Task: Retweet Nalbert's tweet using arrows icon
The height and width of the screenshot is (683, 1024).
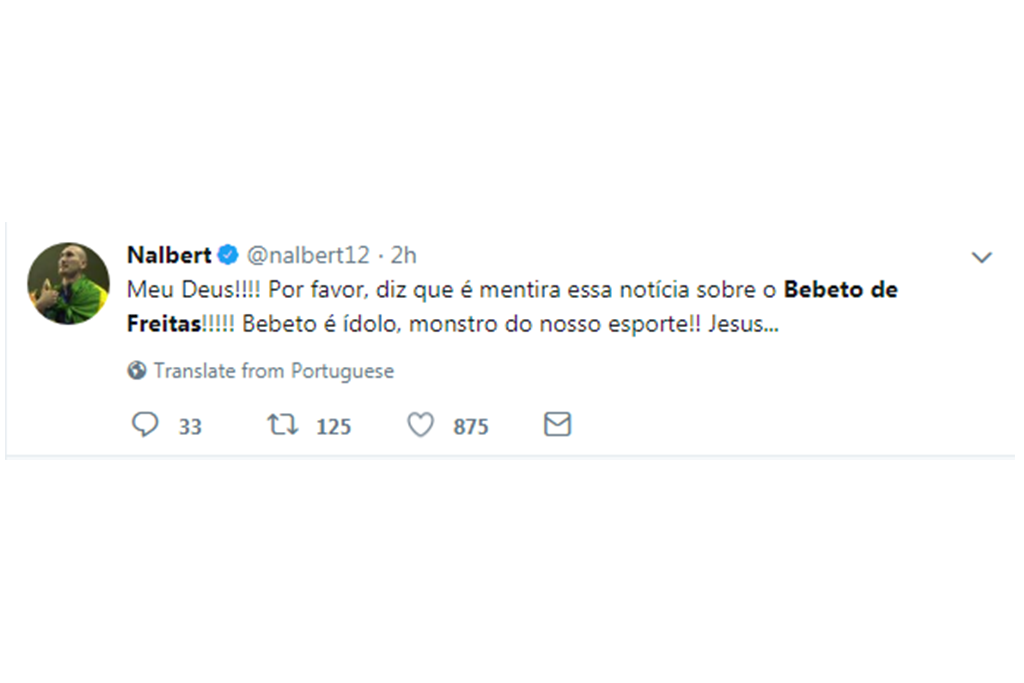Action: click(282, 425)
